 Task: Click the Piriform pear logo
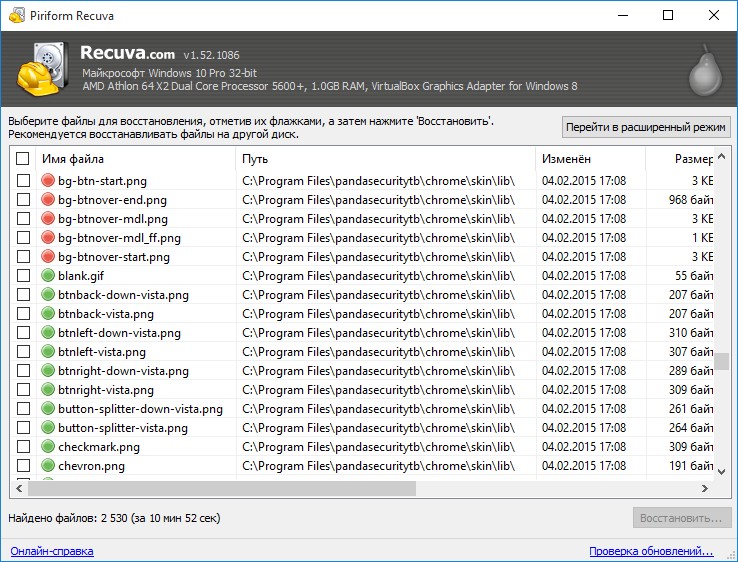coord(705,71)
